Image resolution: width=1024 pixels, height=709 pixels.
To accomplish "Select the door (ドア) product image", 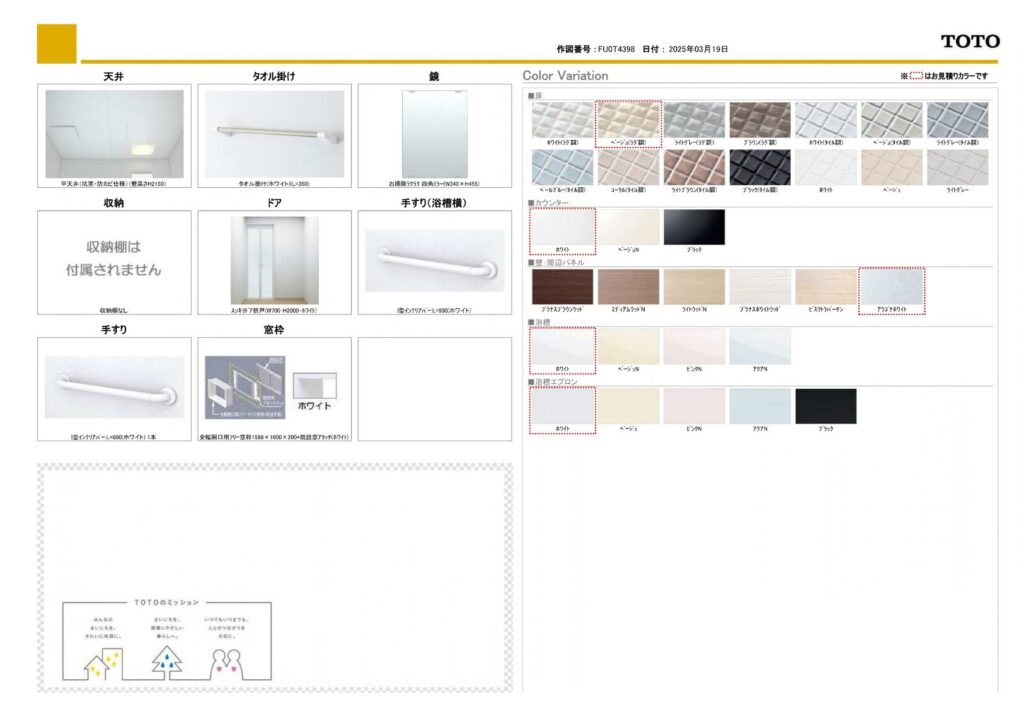I will coord(274,260).
